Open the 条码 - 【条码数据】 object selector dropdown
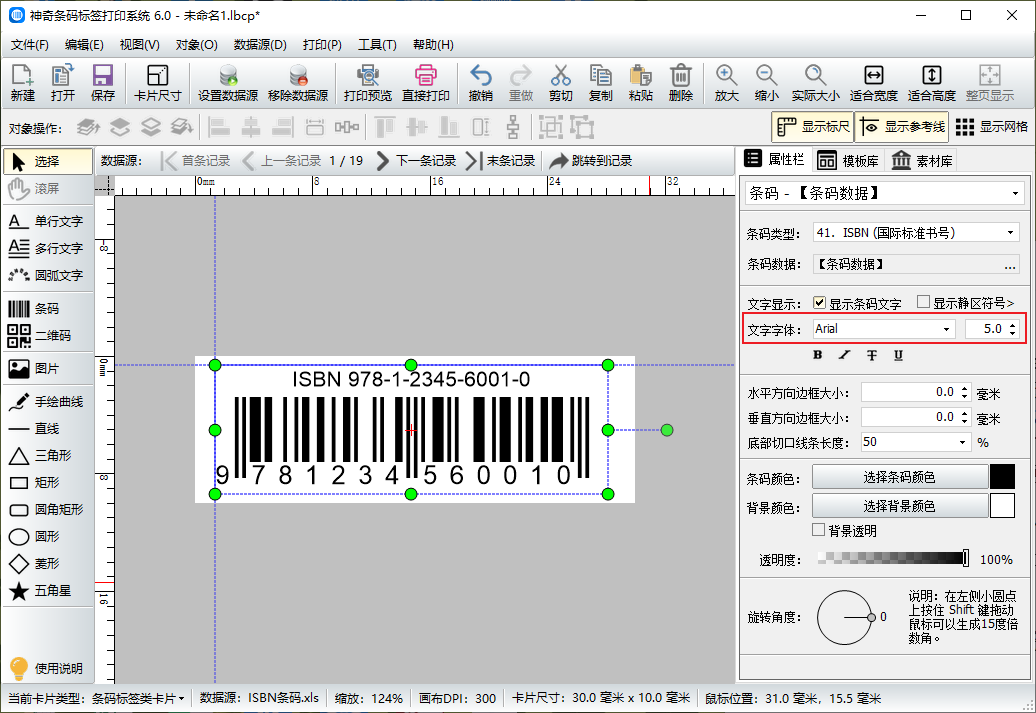This screenshot has height=713, width=1036. (x=885, y=194)
